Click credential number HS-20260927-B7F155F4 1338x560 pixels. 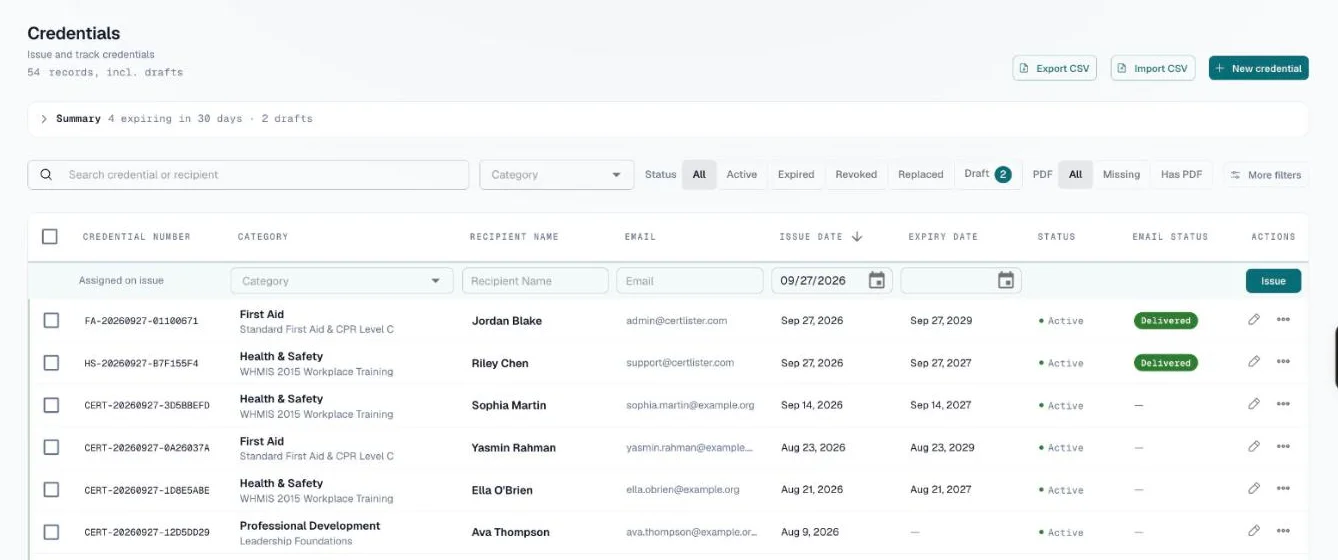click(x=141, y=363)
